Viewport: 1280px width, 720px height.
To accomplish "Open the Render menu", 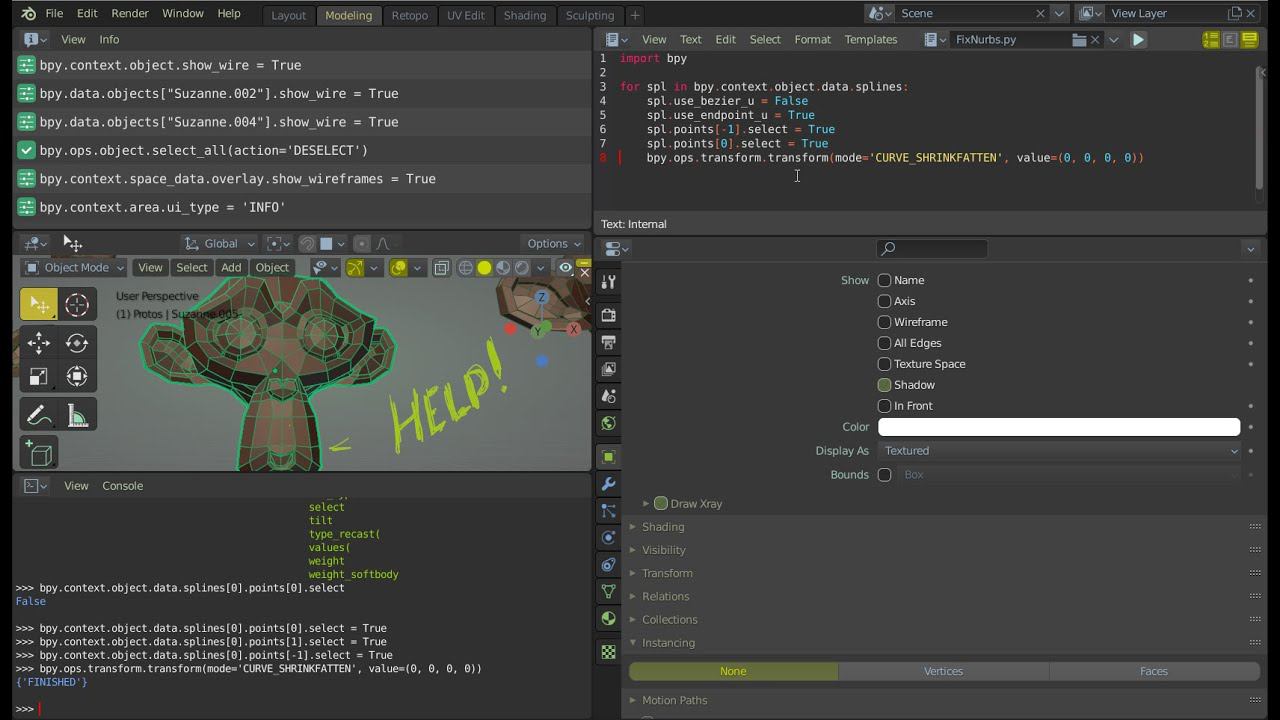I will tap(130, 14).
